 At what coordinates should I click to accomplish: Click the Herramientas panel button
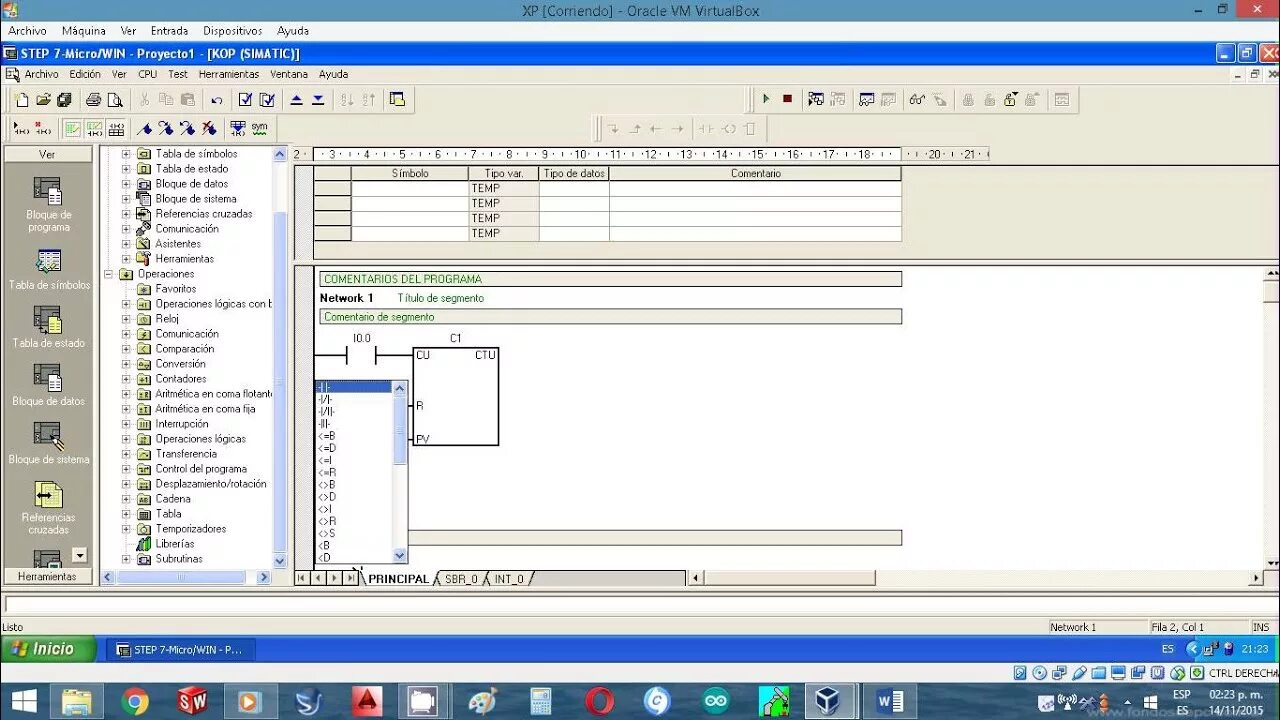(47, 576)
